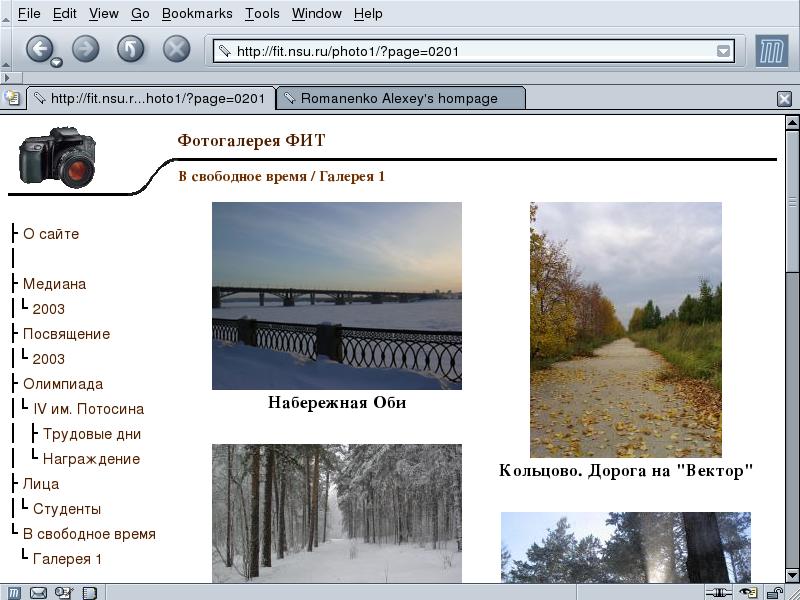This screenshot has height=600, width=800.
Task: Open Address Book from the status bar icon
Action: (x=89, y=593)
